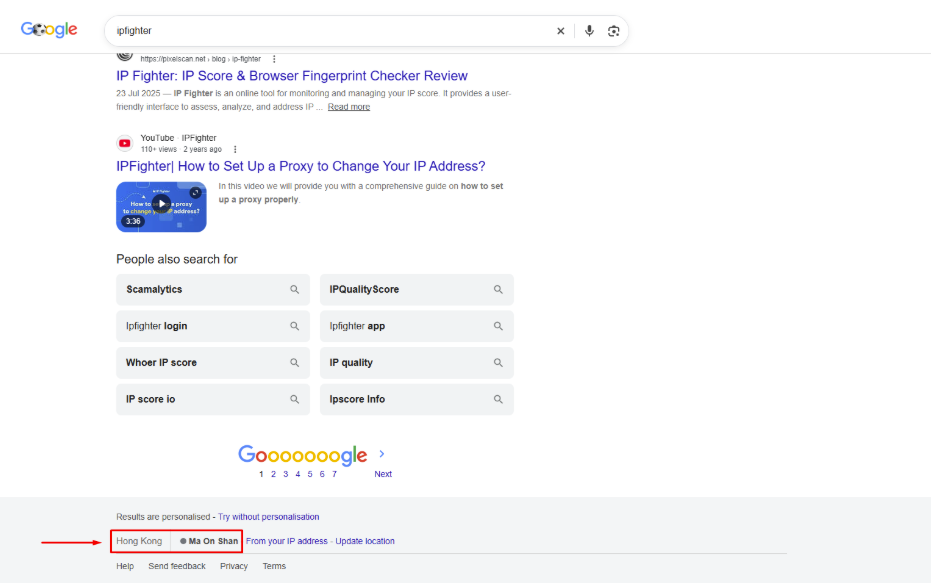Viewport: 931px width, 583px height.
Task: Open the Terms footer link
Action: (x=274, y=566)
